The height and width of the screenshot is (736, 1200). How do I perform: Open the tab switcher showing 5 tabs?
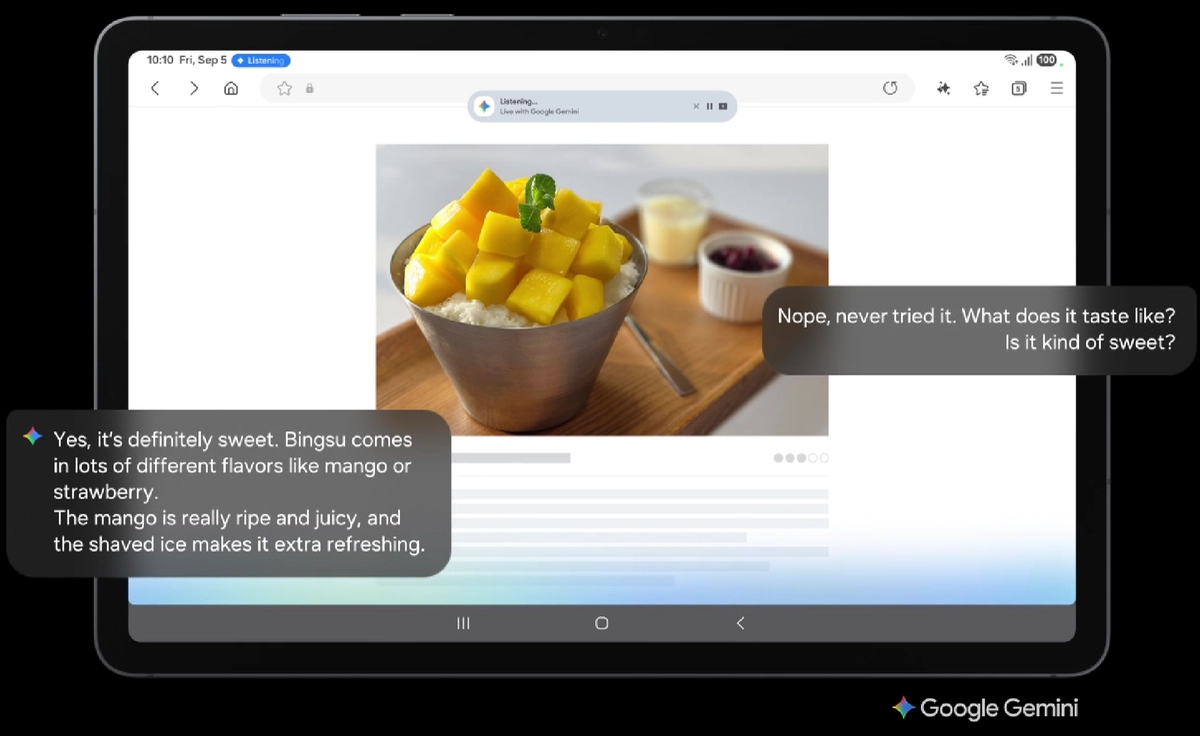pos(1018,88)
